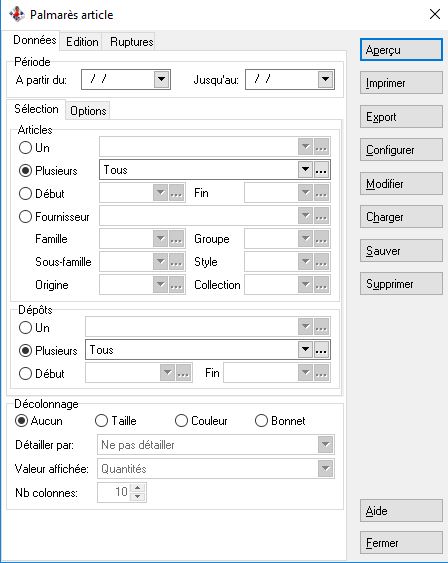Select the Couleur décolonnage radio button

[x=181, y=420]
